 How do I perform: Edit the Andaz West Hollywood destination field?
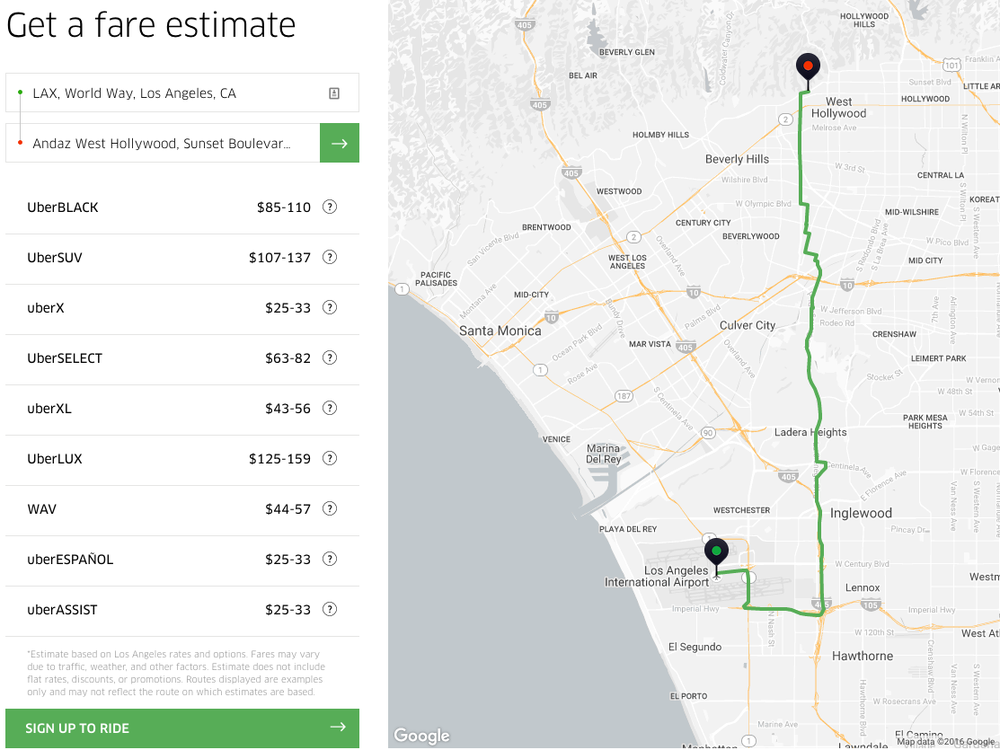click(x=160, y=143)
